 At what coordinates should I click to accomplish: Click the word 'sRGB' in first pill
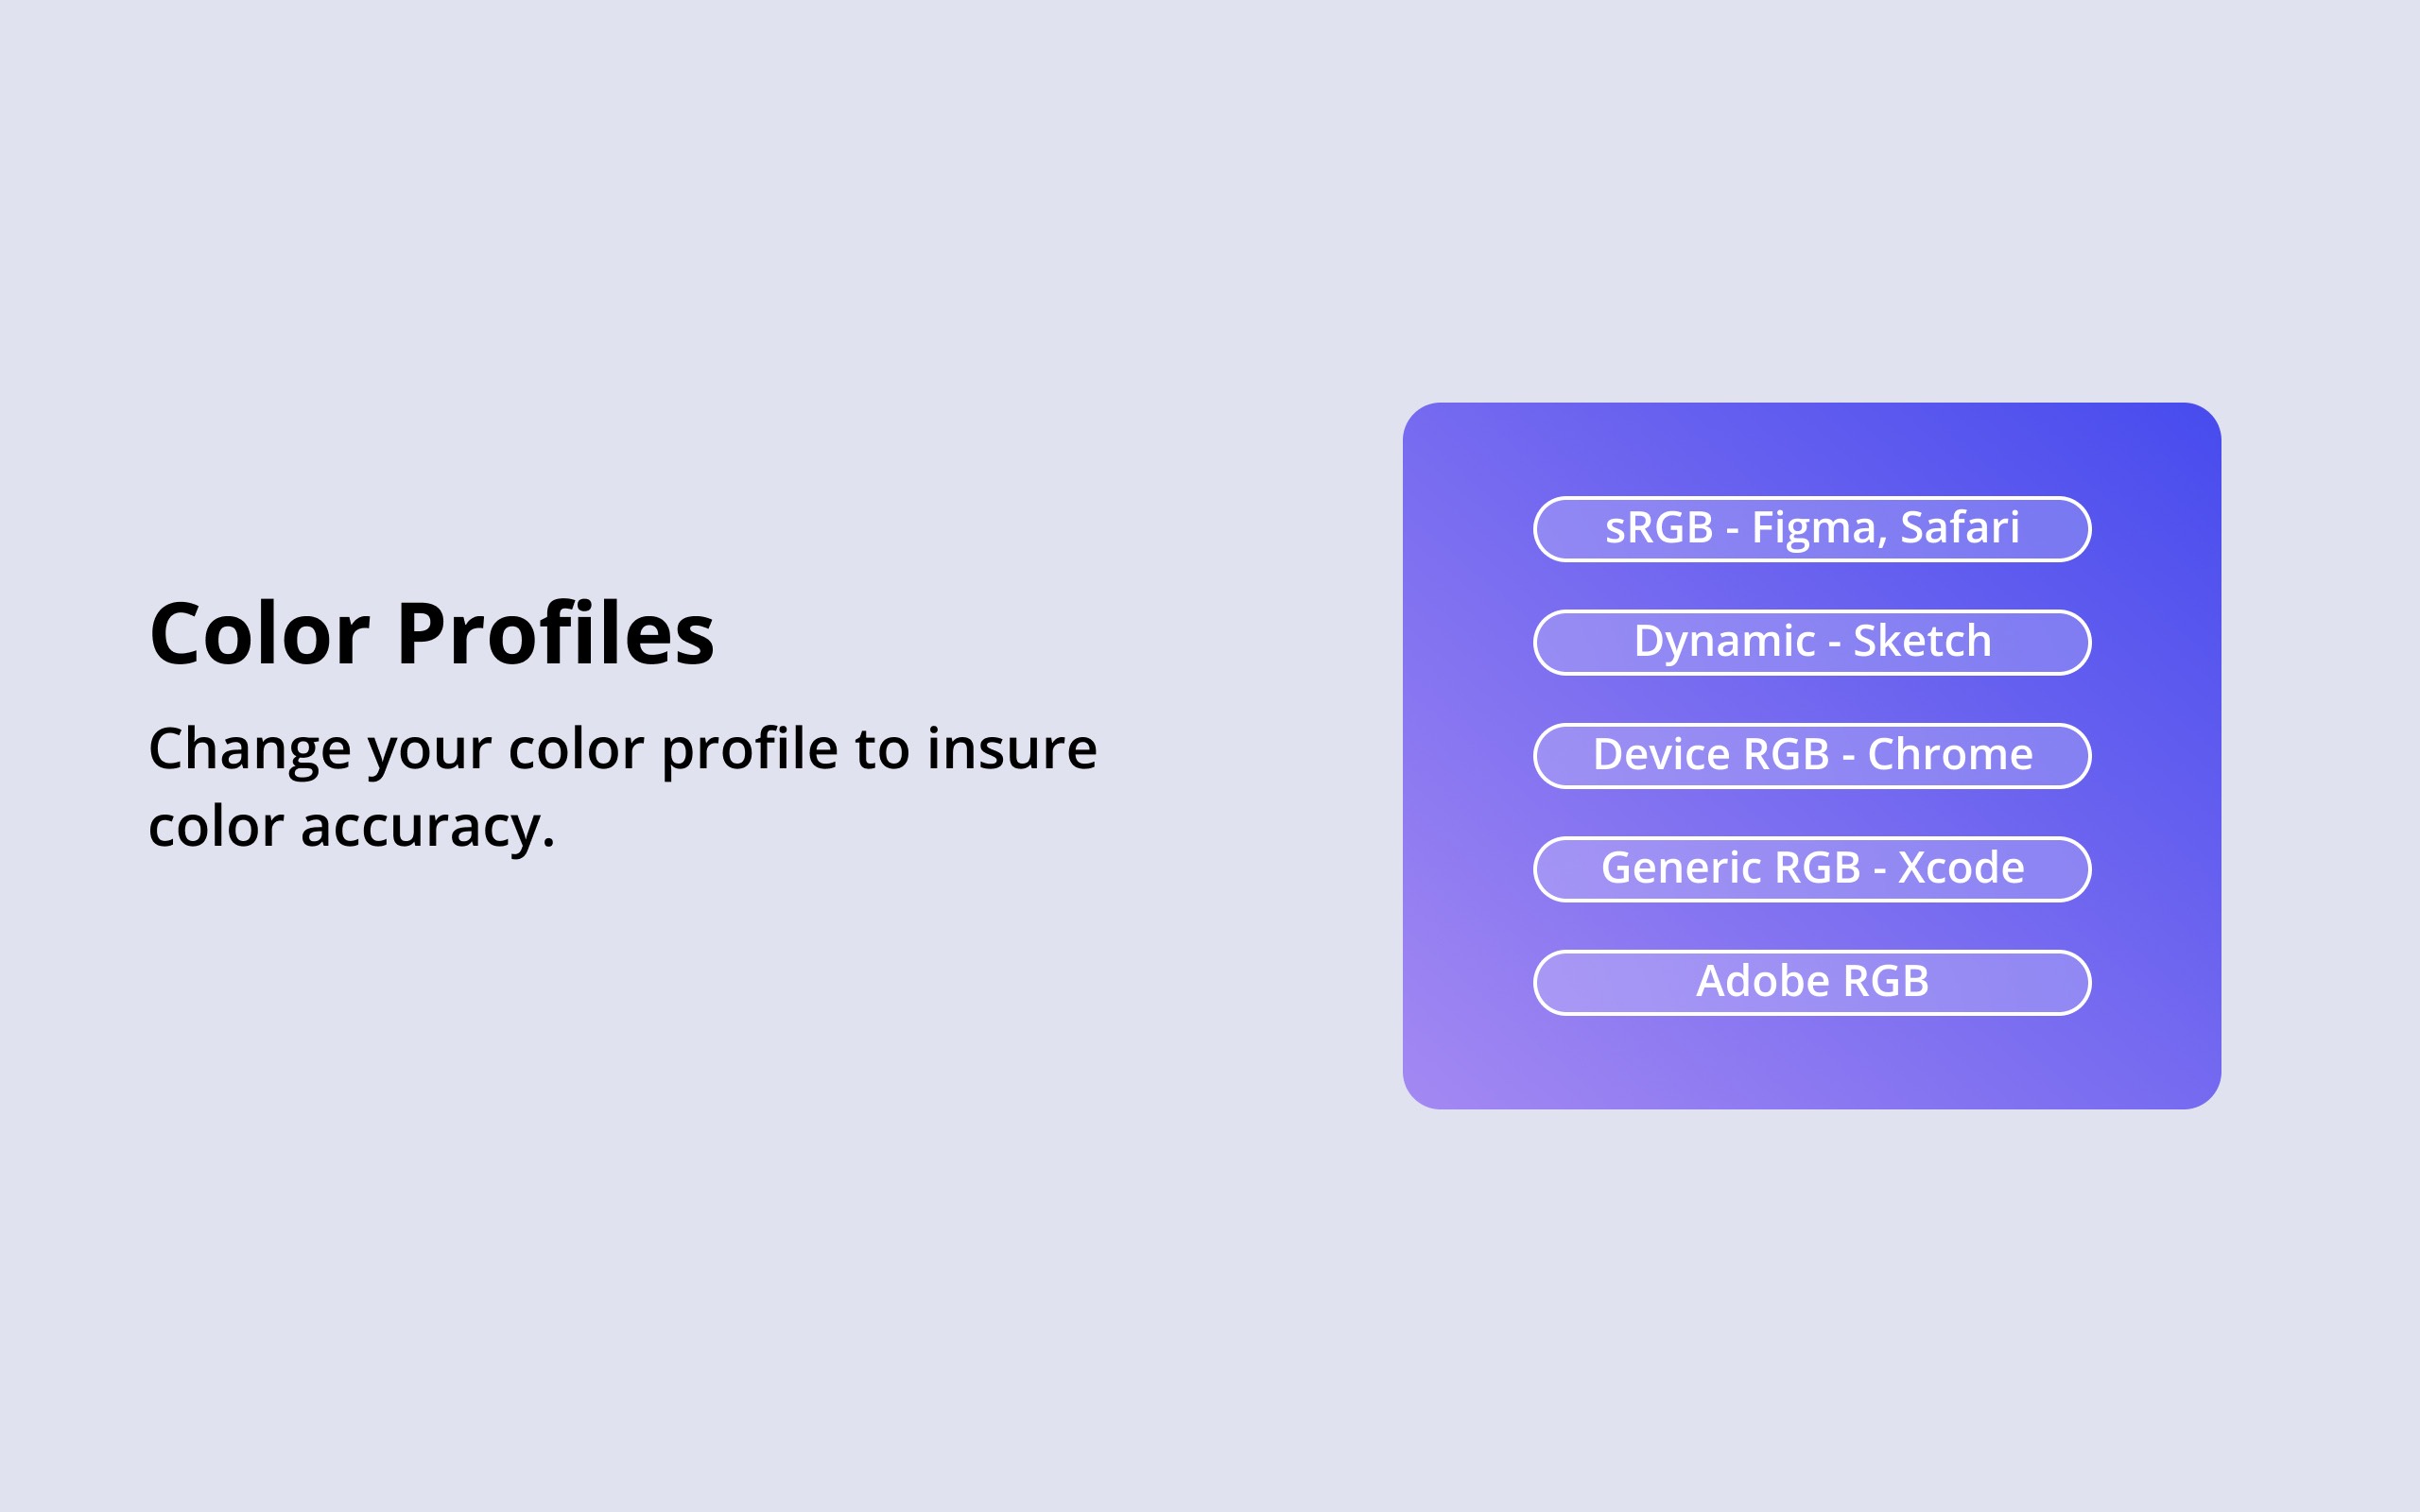(1659, 527)
